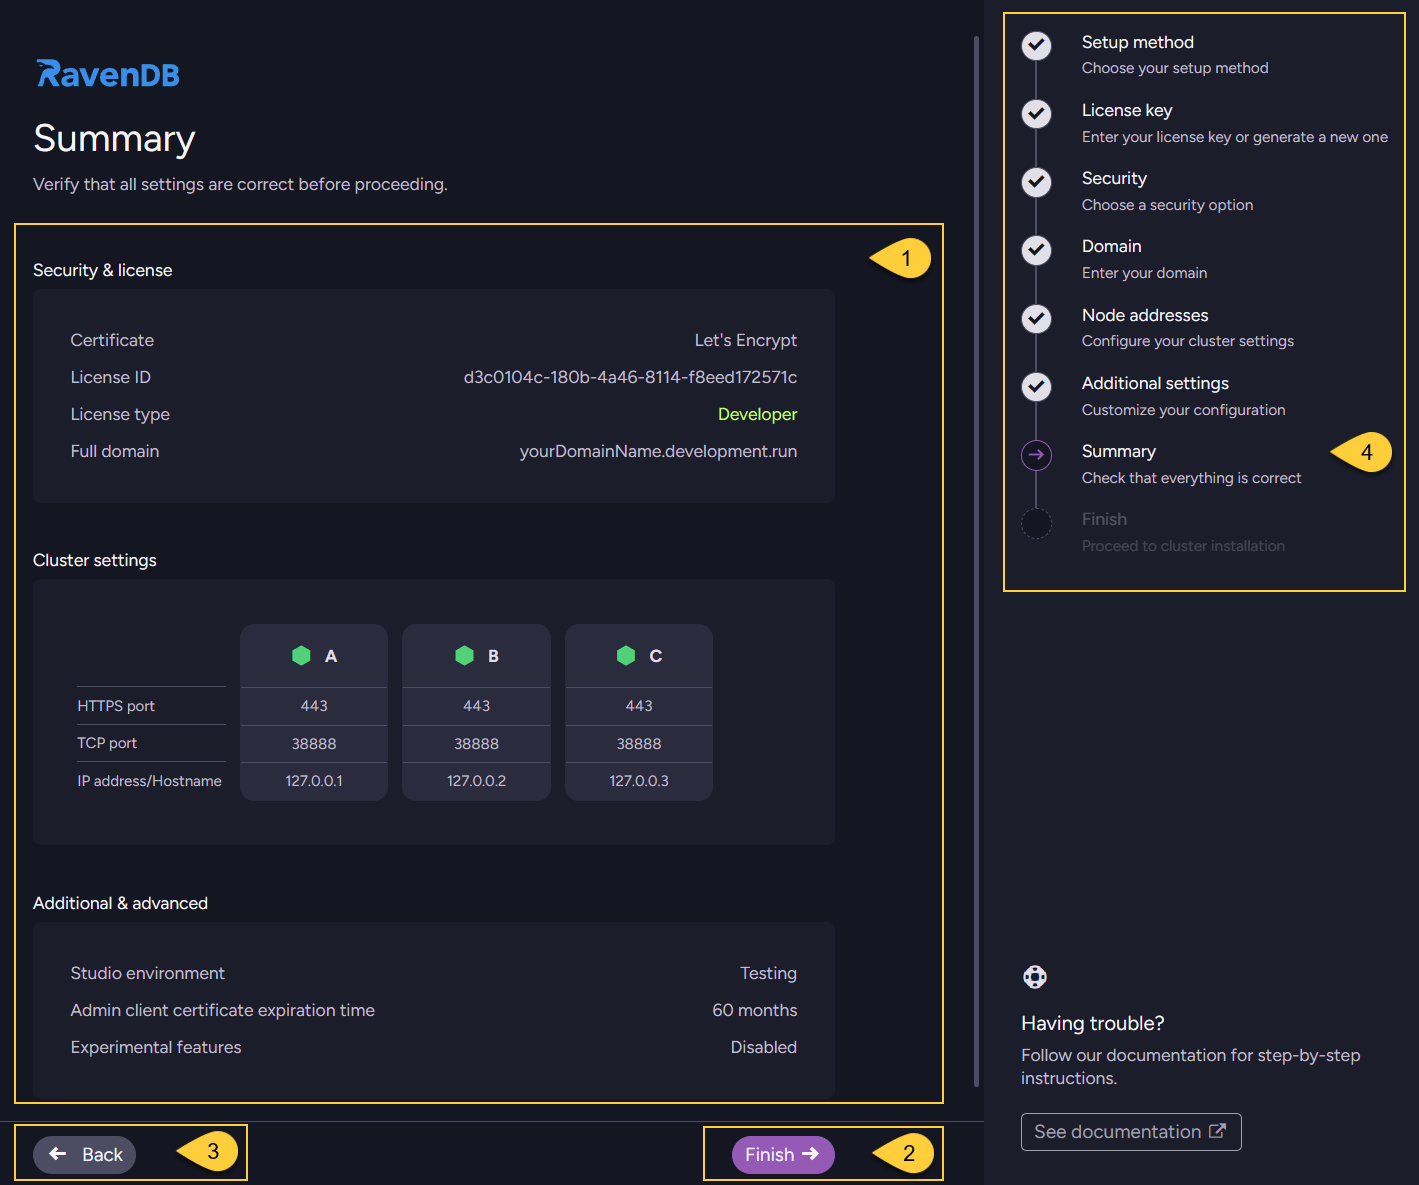Click the Additional settings checkmark icon

coord(1036,387)
